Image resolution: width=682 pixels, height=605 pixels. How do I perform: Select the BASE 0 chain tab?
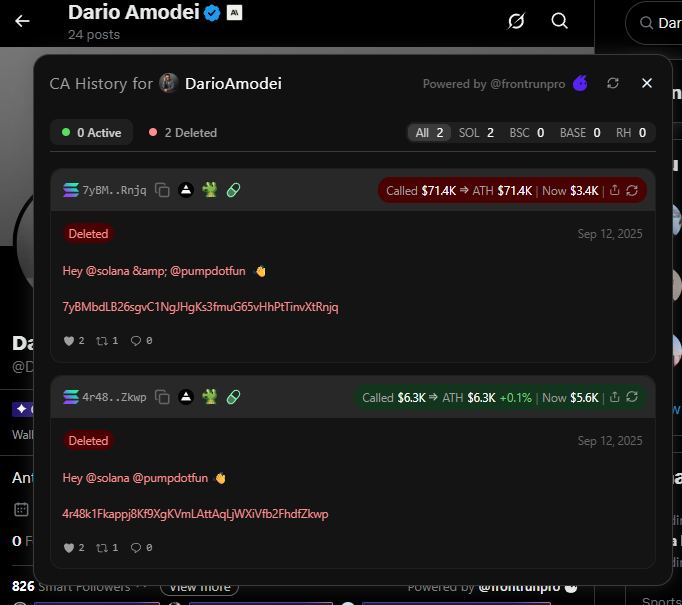tap(580, 133)
